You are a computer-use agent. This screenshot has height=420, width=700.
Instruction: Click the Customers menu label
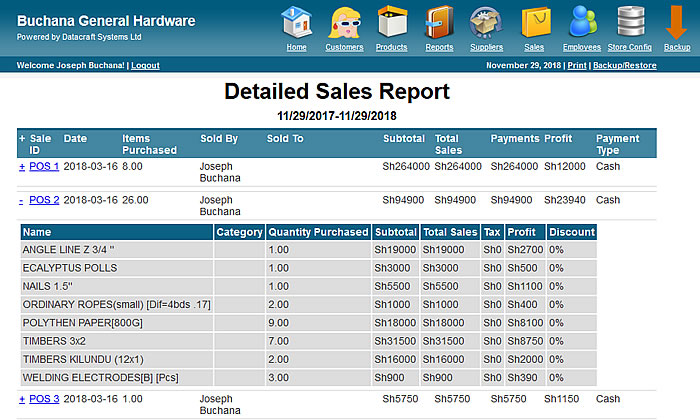point(344,47)
